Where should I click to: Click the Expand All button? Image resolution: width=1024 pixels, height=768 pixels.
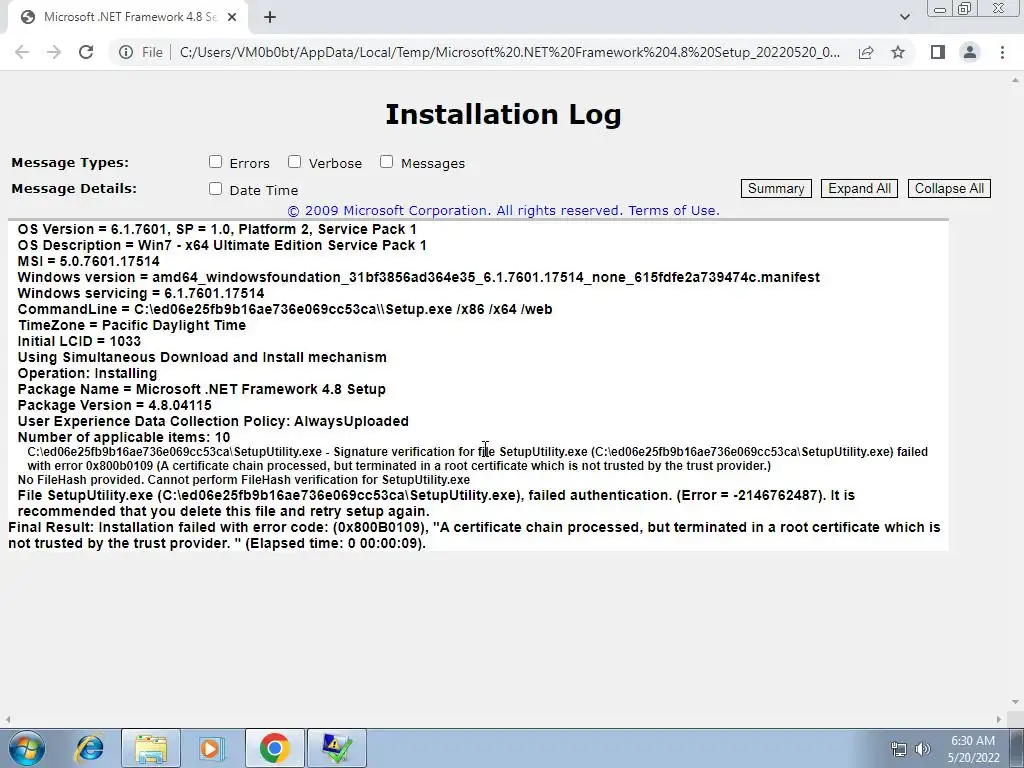[x=859, y=188]
